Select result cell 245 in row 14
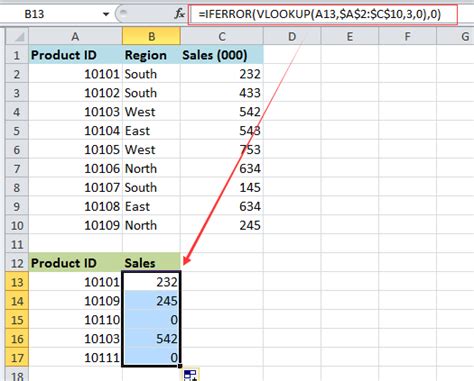The height and width of the screenshot is (381, 474). [x=151, y=301]
